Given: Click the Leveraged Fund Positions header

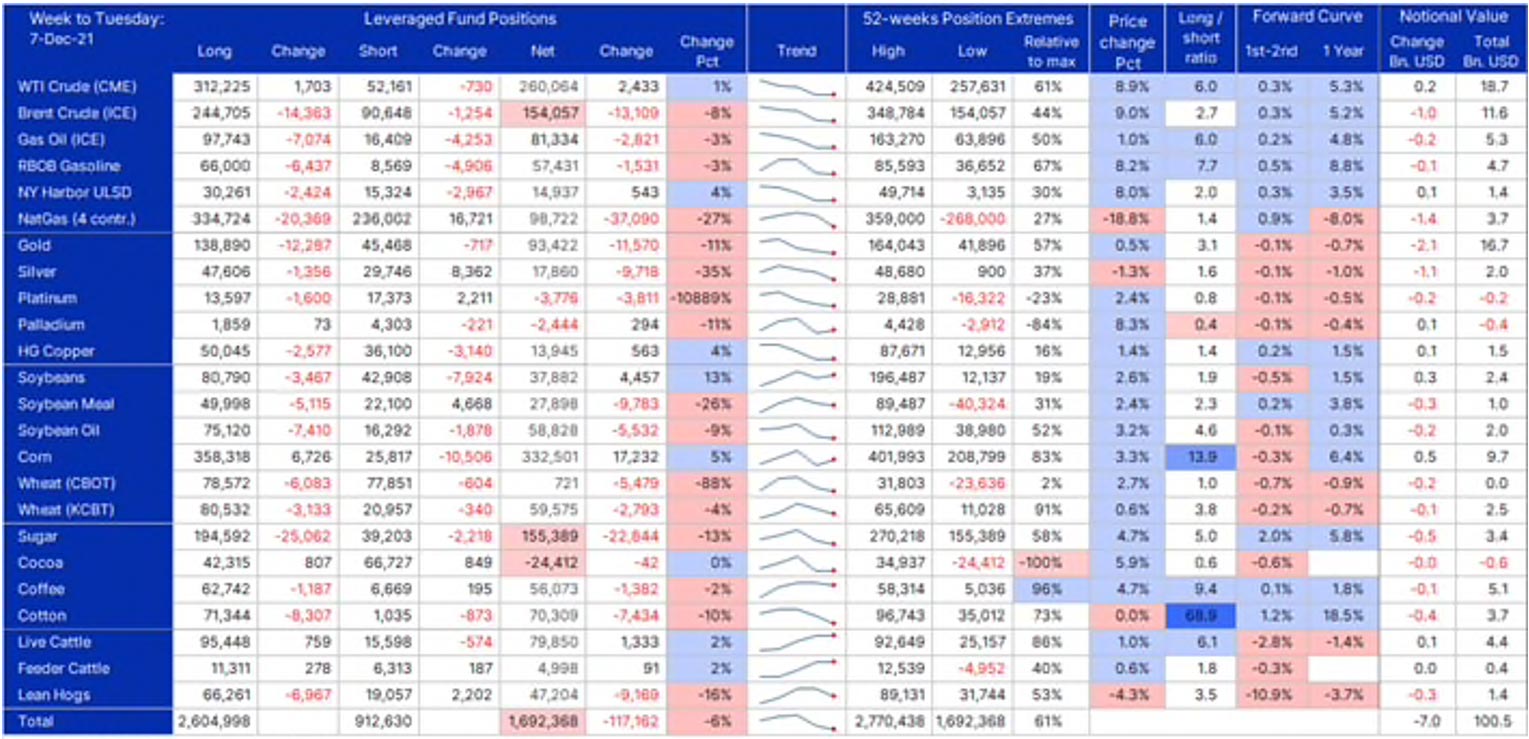Looking at the screenshot, I should tap(459, 19).
